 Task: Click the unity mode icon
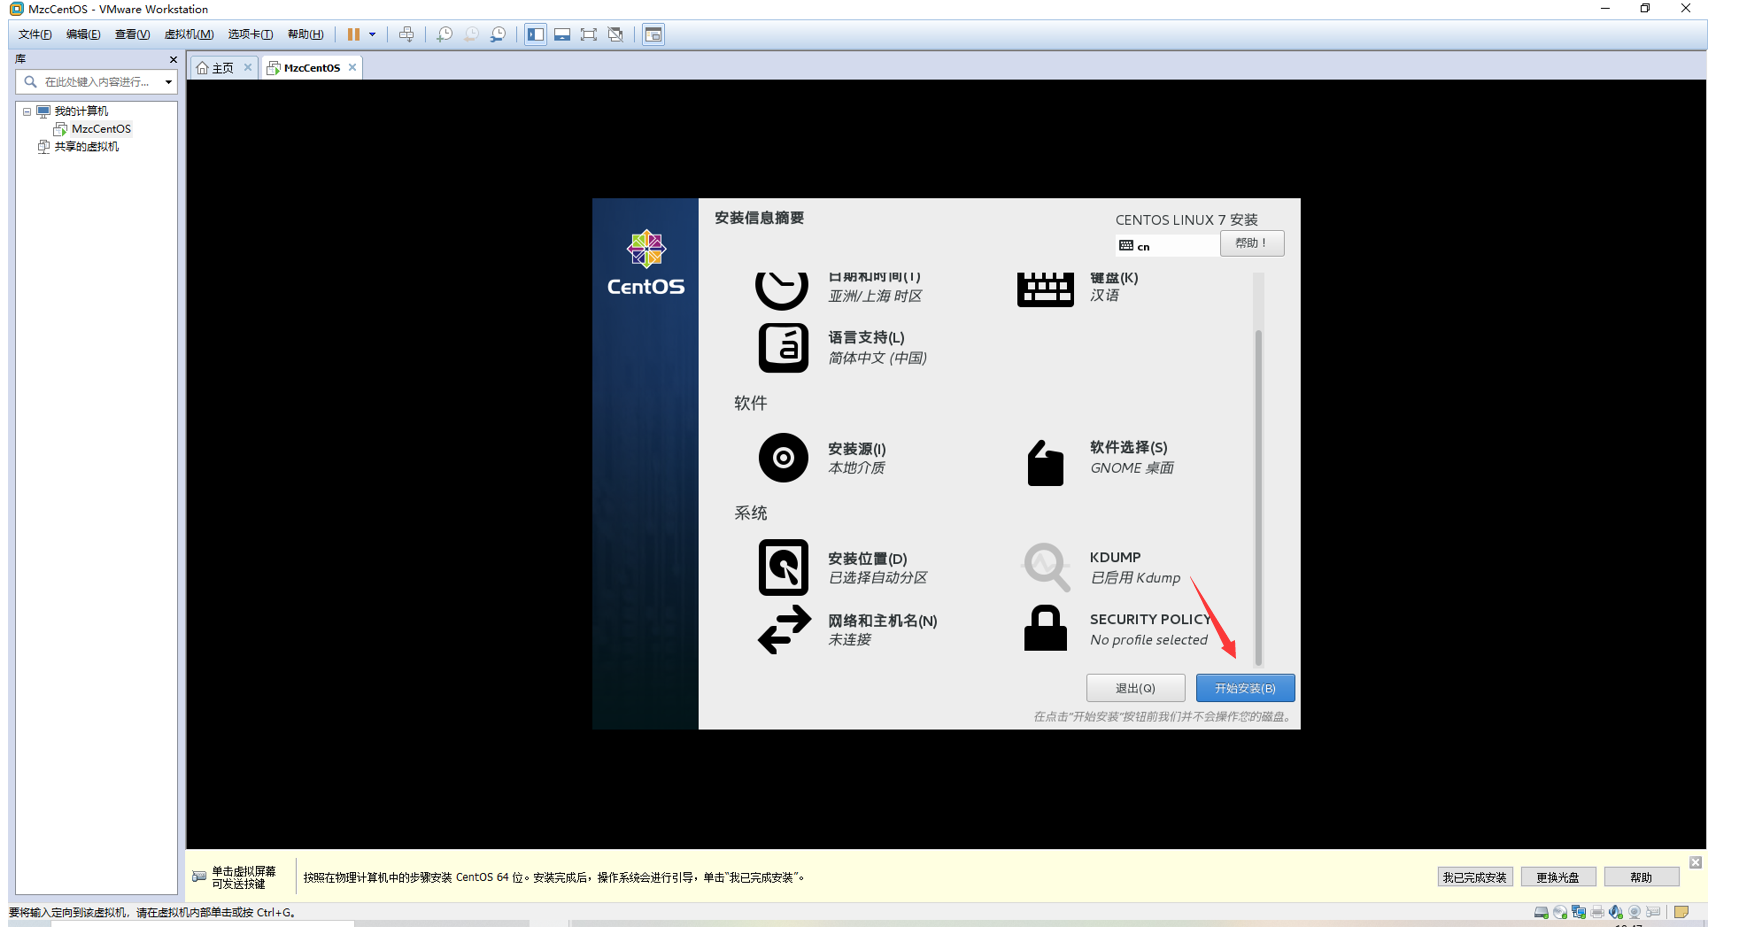[x=616, y=34]
